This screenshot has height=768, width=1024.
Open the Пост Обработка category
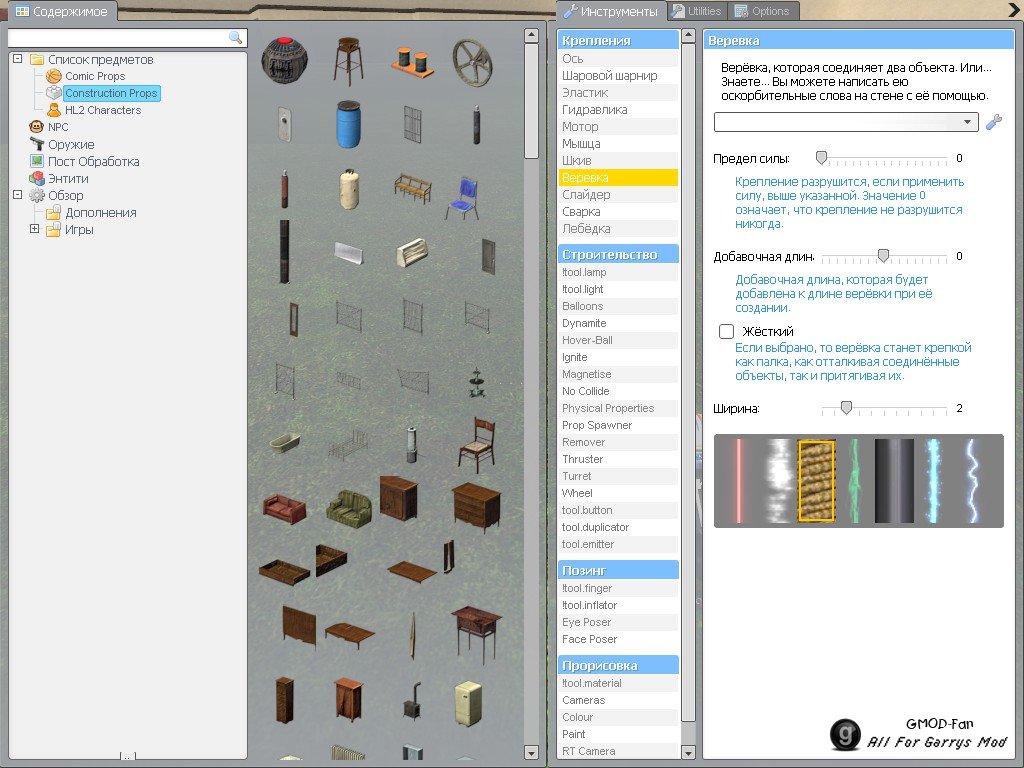coord(93,161)
